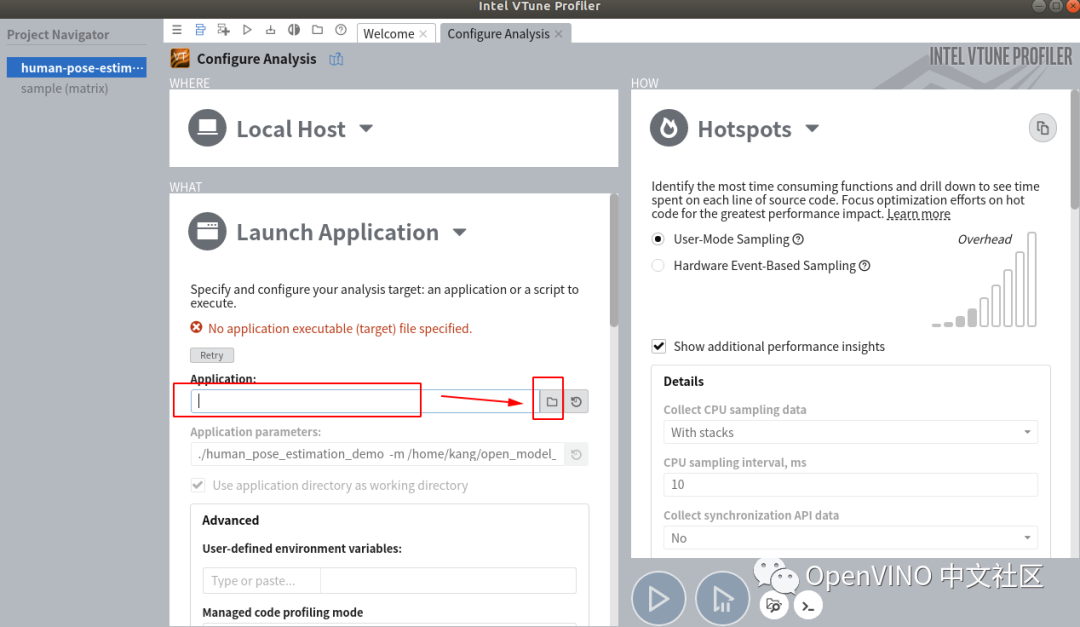The width and height of the screenshot is (1080, 627).
Task: Select Hardware Event-Based Sampling radio button
Action: pyautogui.click(x=658, y=266)
